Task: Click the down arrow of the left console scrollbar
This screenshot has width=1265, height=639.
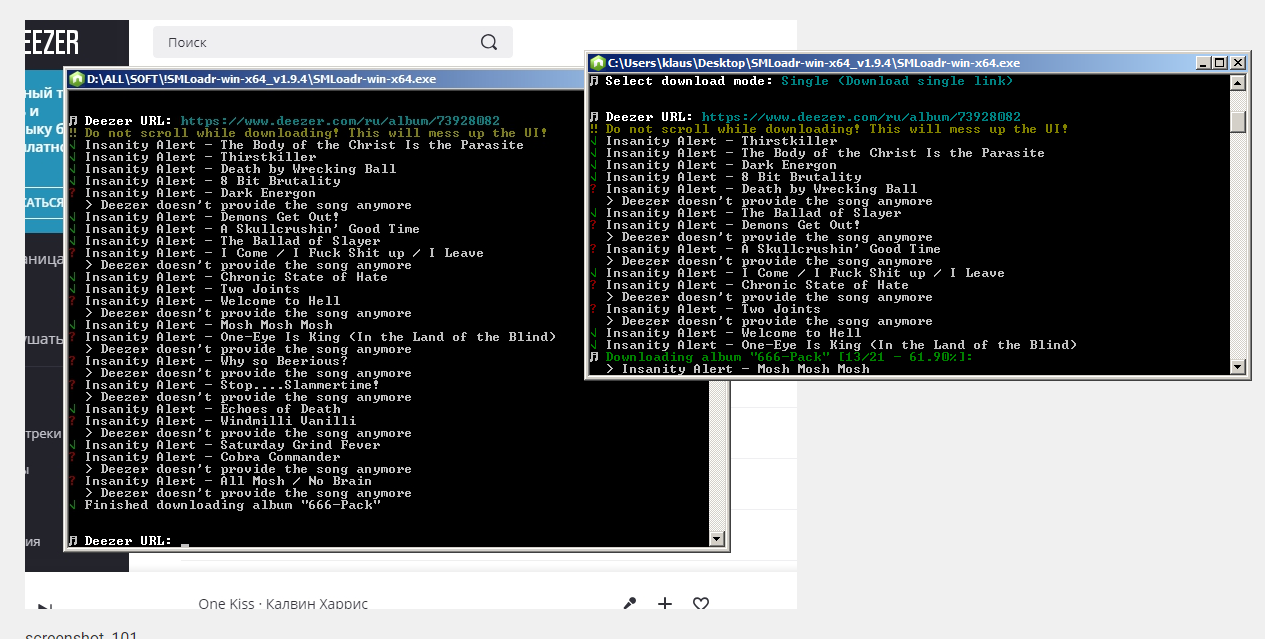Action: (x=716, y=538)
